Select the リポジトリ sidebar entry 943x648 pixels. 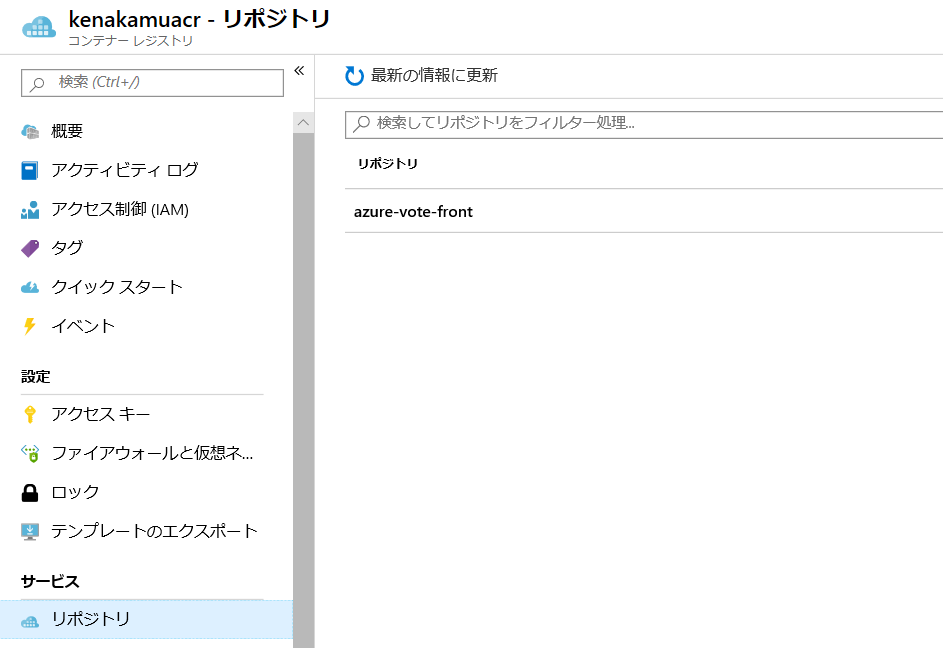[x=90, y=620]
